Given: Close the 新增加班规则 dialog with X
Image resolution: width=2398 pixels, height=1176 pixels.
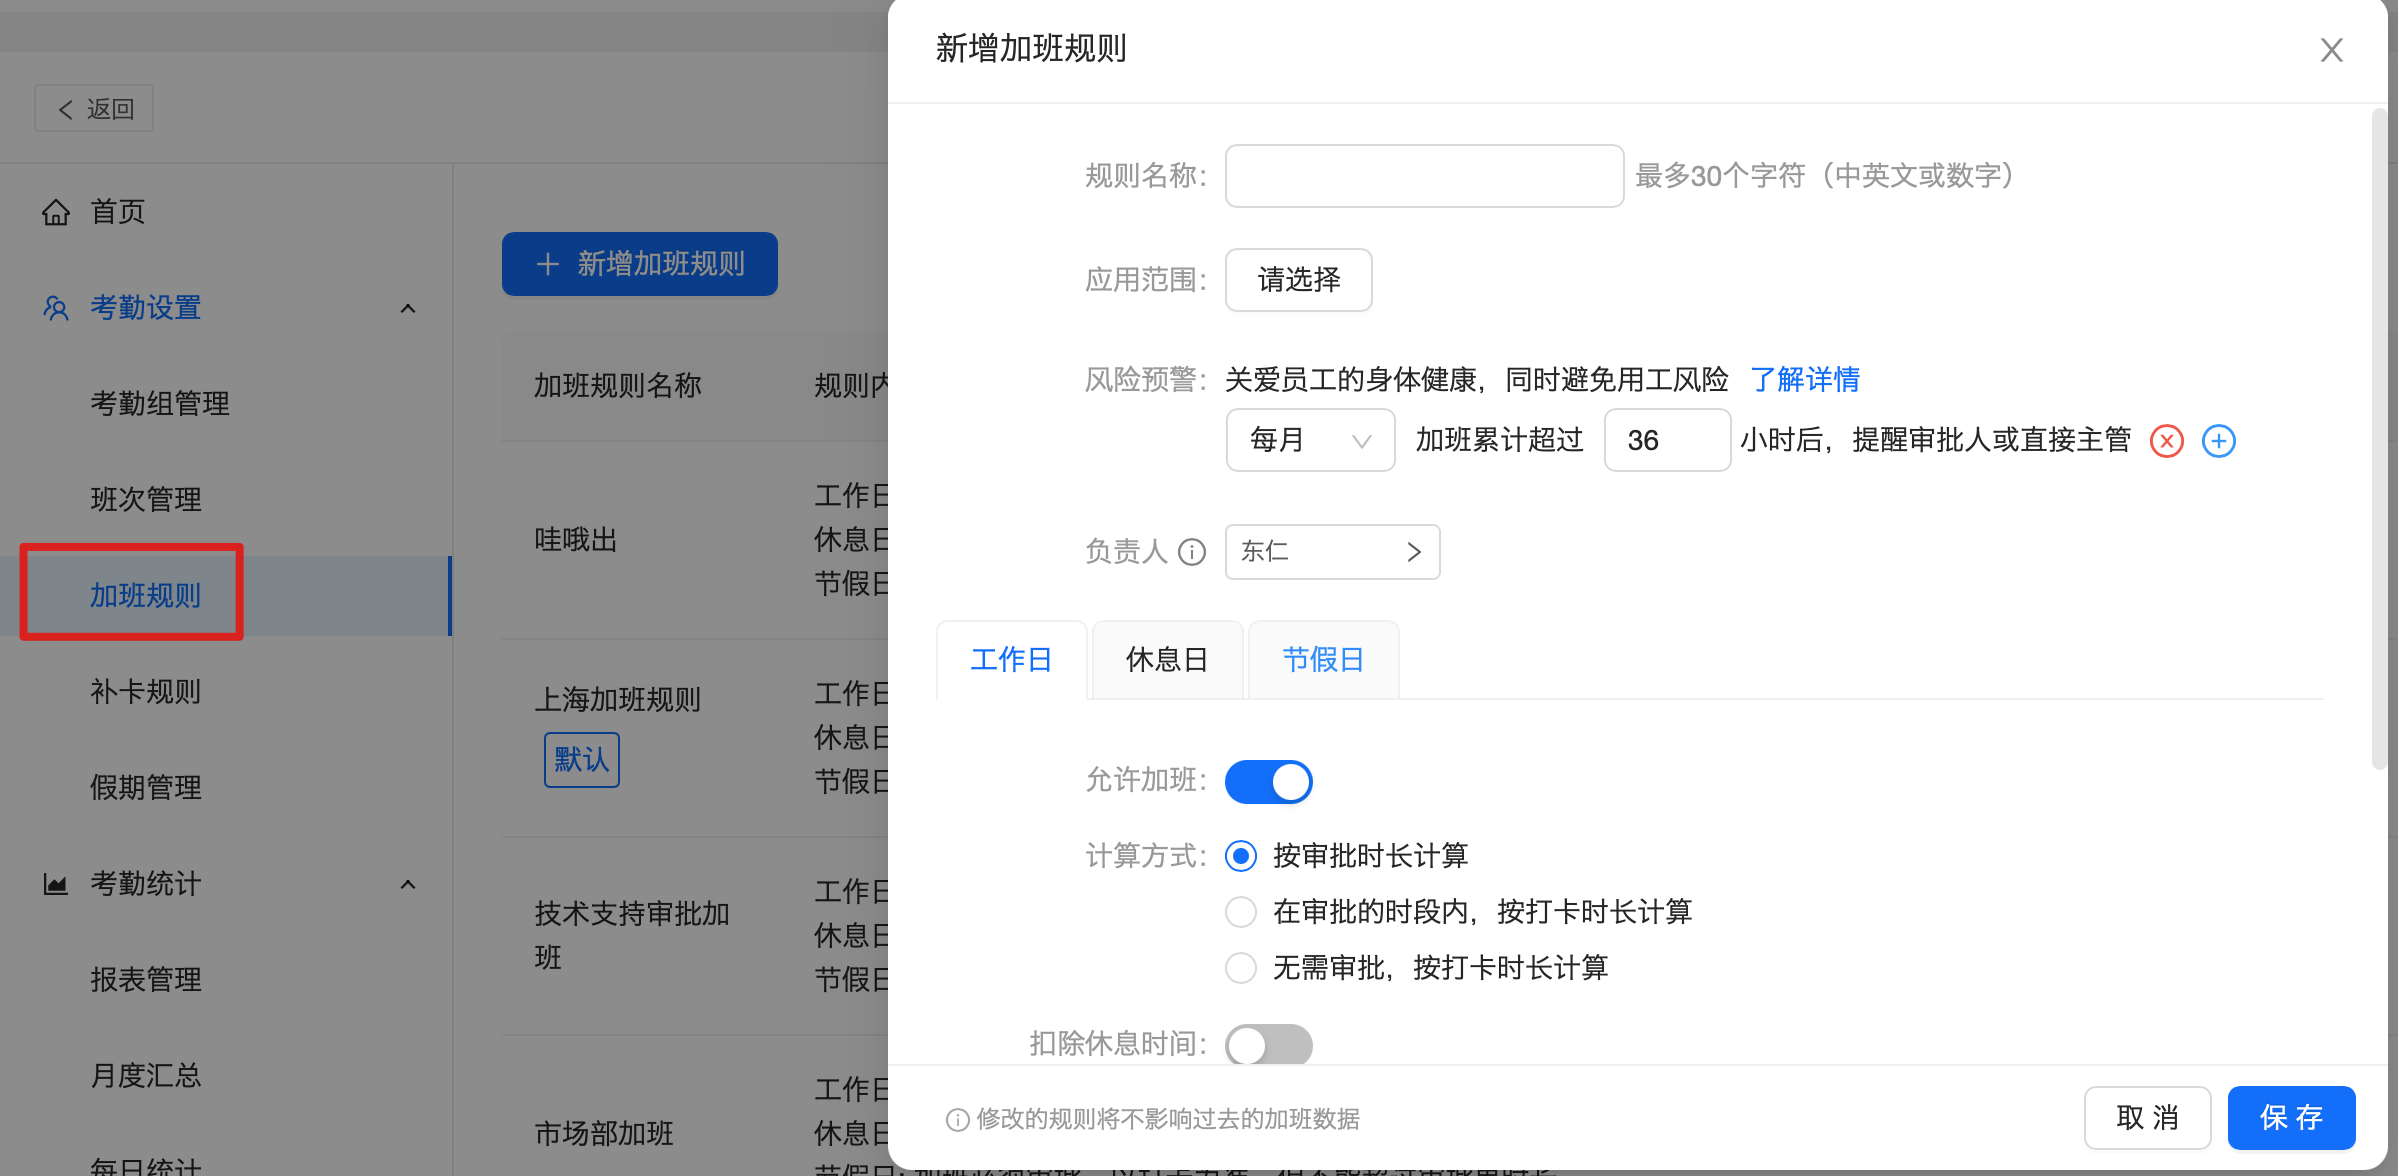Looking at the screenshot, I should click(x=2331, y=50).
